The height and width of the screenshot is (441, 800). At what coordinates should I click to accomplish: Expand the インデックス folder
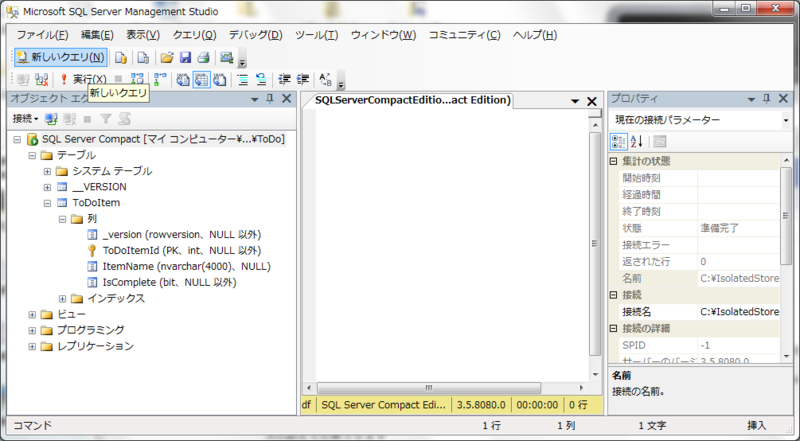click(x=62, y=299)
